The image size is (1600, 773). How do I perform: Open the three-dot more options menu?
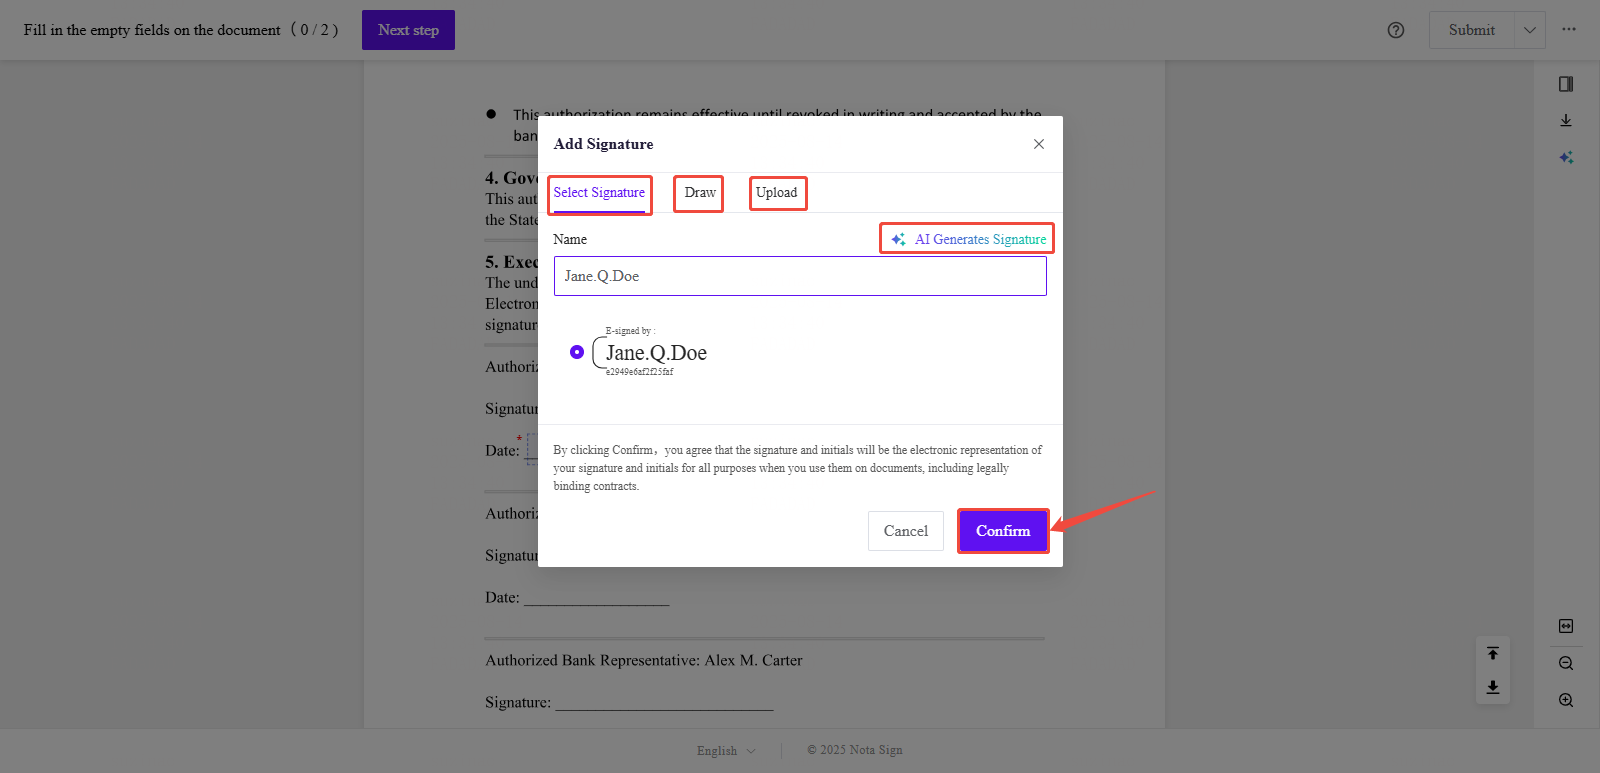(1569, 30)
